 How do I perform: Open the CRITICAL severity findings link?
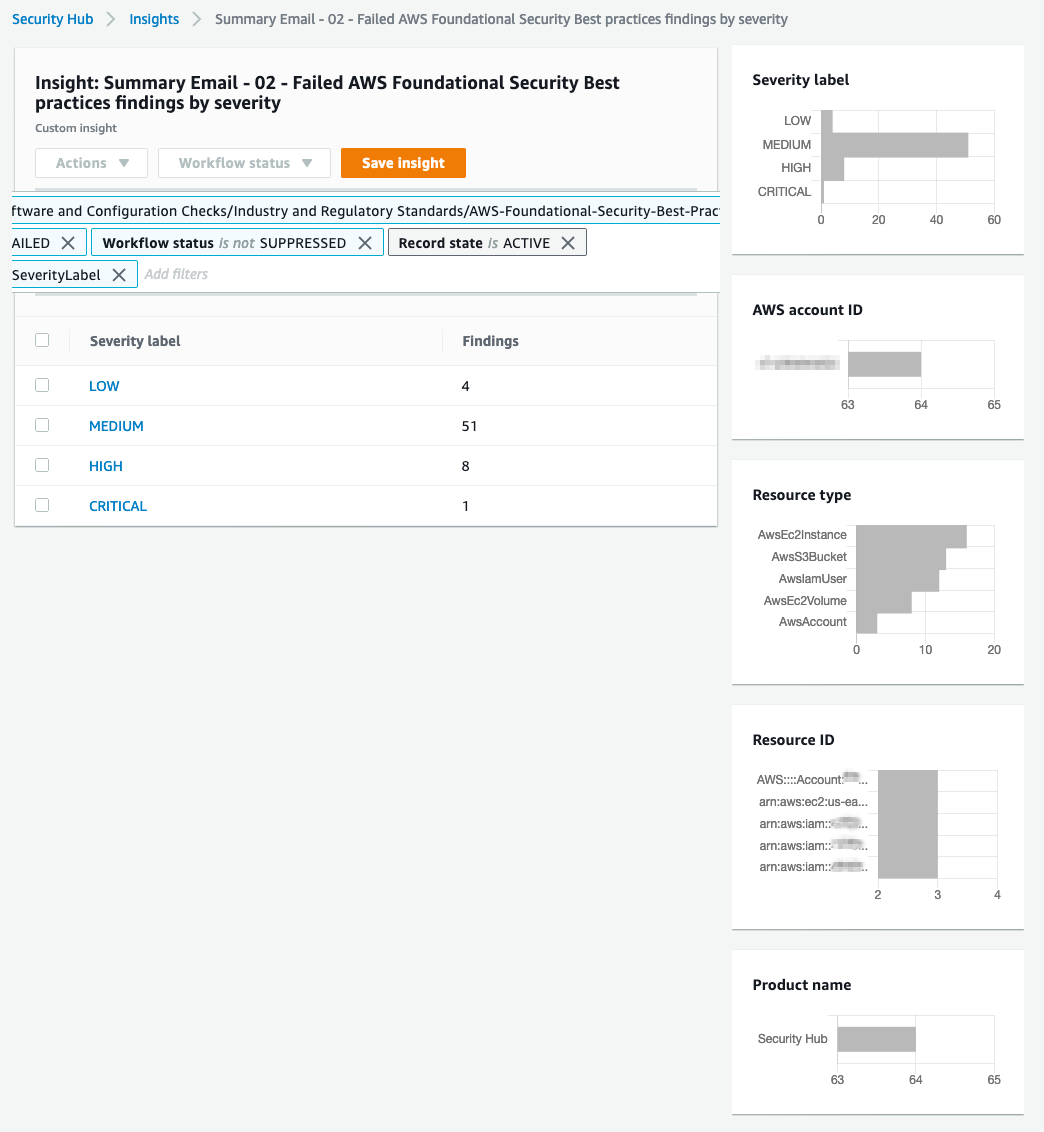click(117, 505)
